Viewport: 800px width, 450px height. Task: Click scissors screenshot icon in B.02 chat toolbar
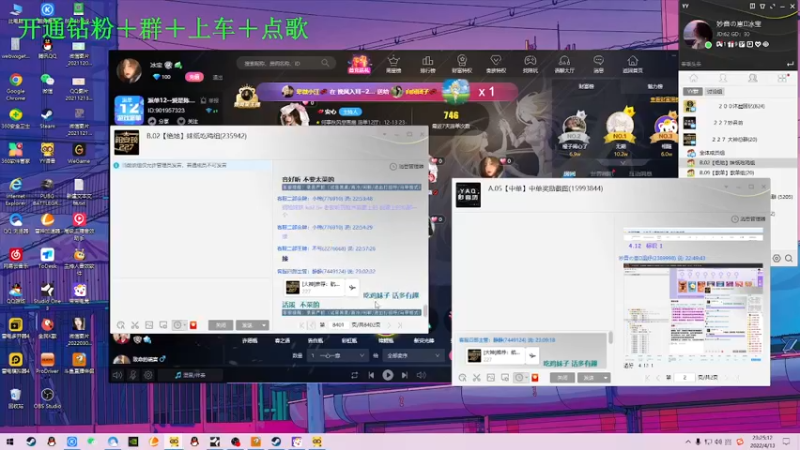click(x=135, y=325)
